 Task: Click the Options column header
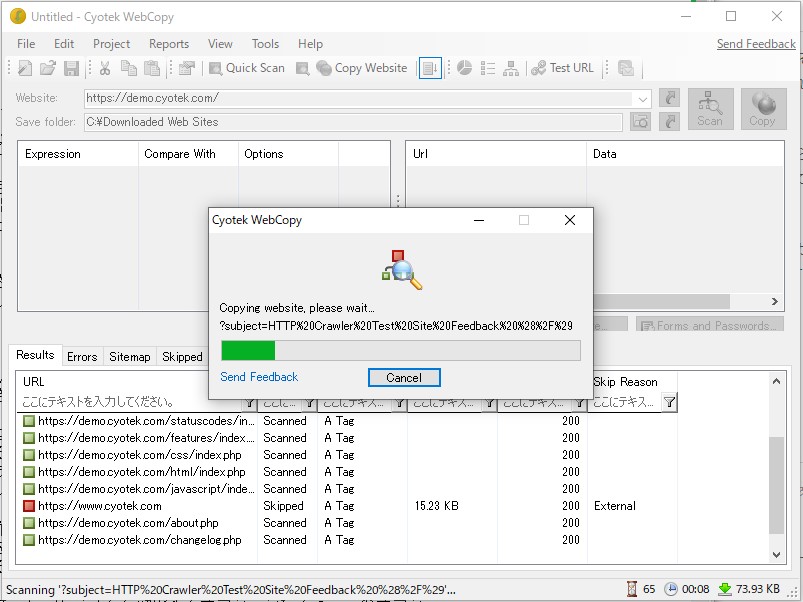pos(288,154)
